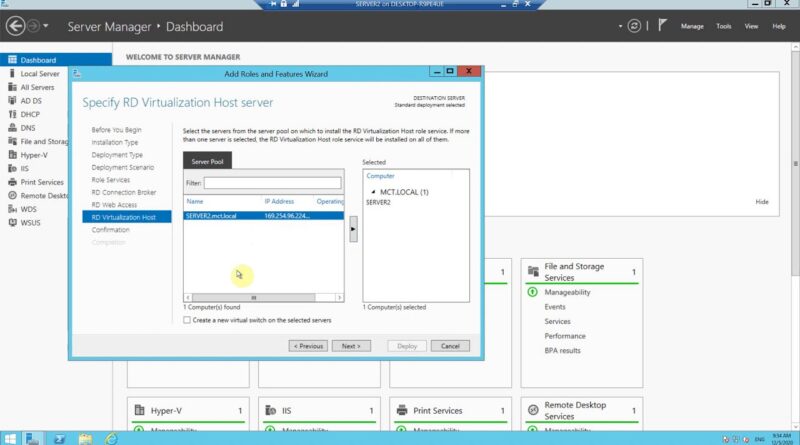Click the Local Server sidebar icon

pos(12,73)
